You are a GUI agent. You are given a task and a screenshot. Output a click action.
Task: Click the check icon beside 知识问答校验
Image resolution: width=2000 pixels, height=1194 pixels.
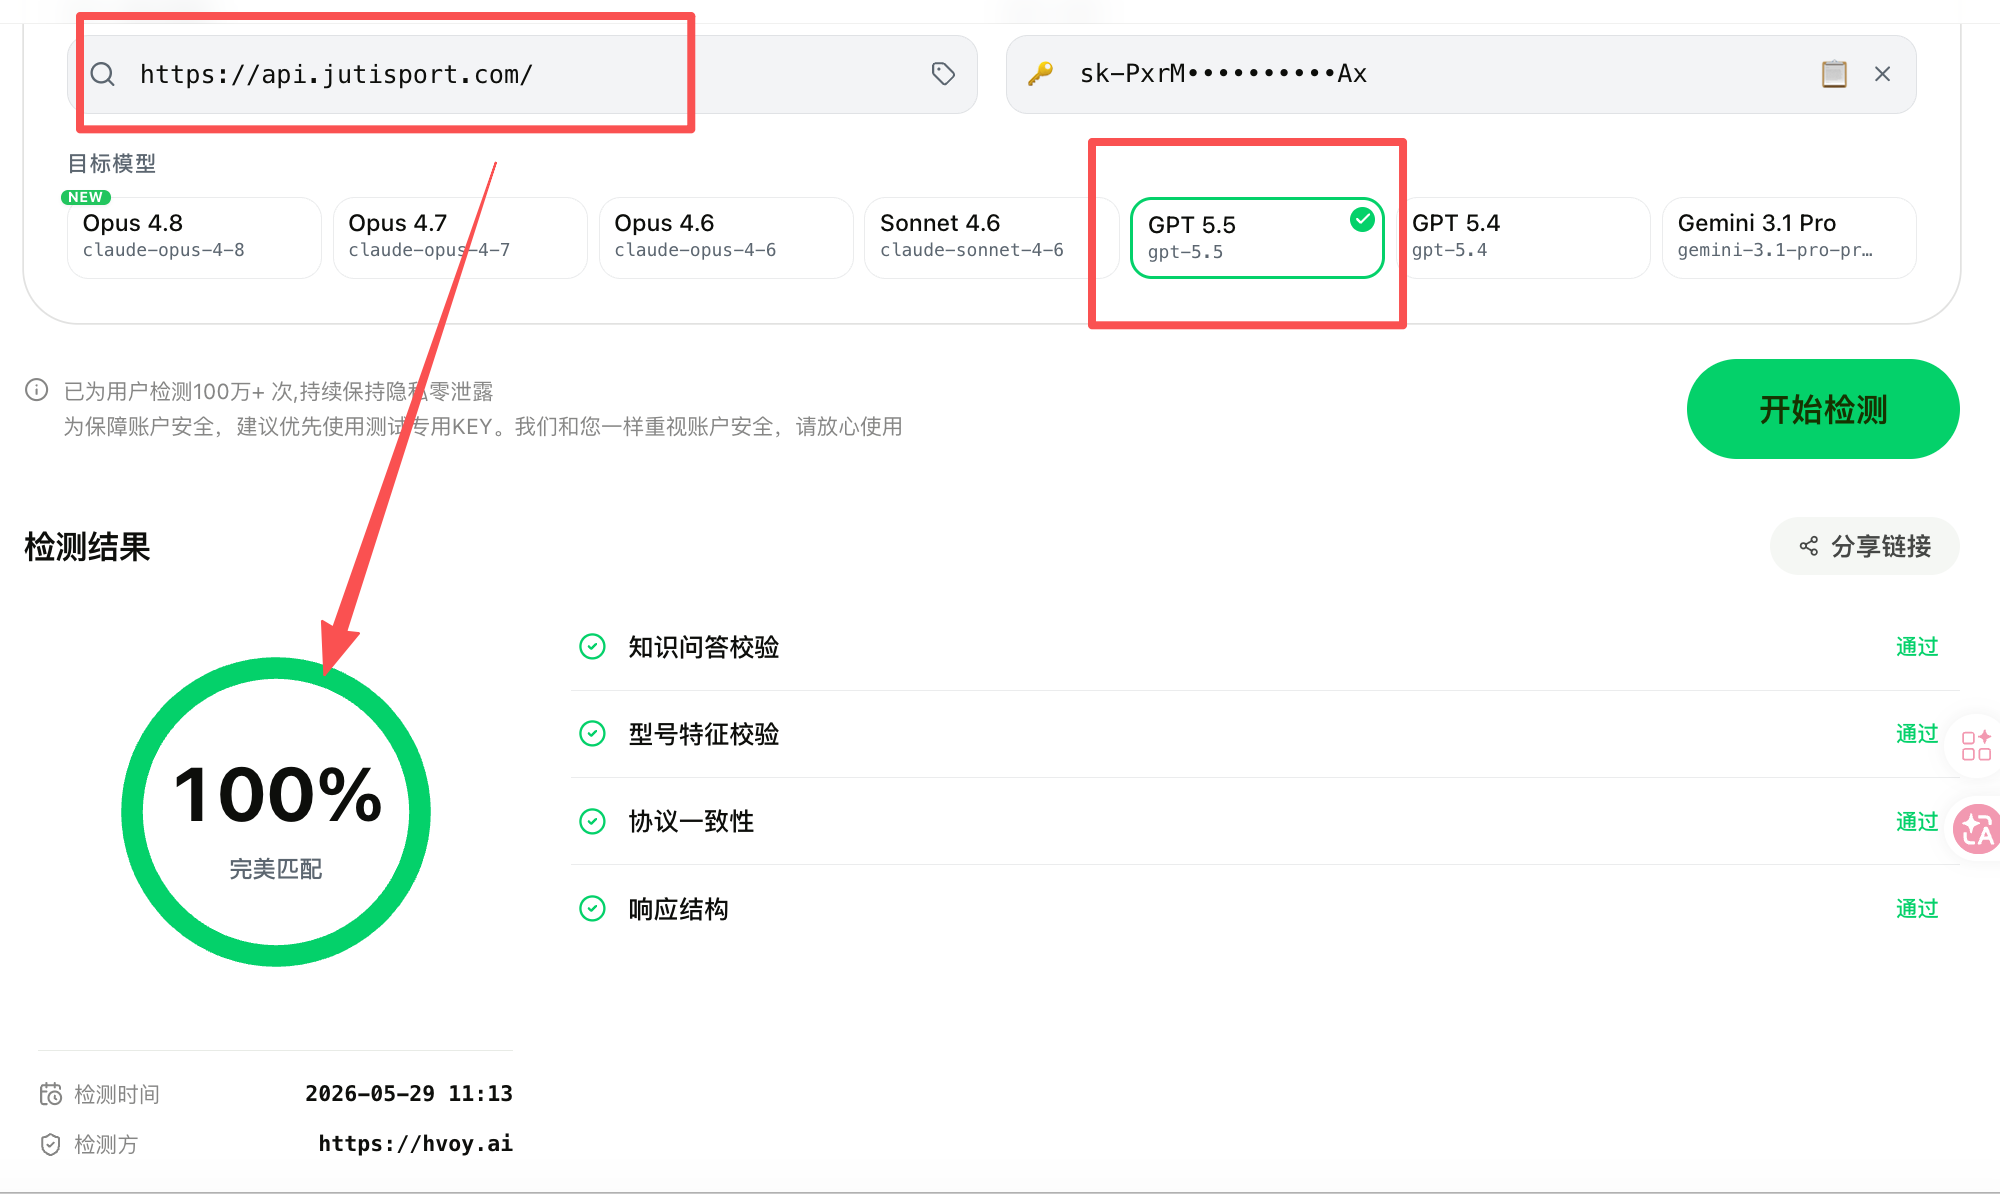coord(593,647)
